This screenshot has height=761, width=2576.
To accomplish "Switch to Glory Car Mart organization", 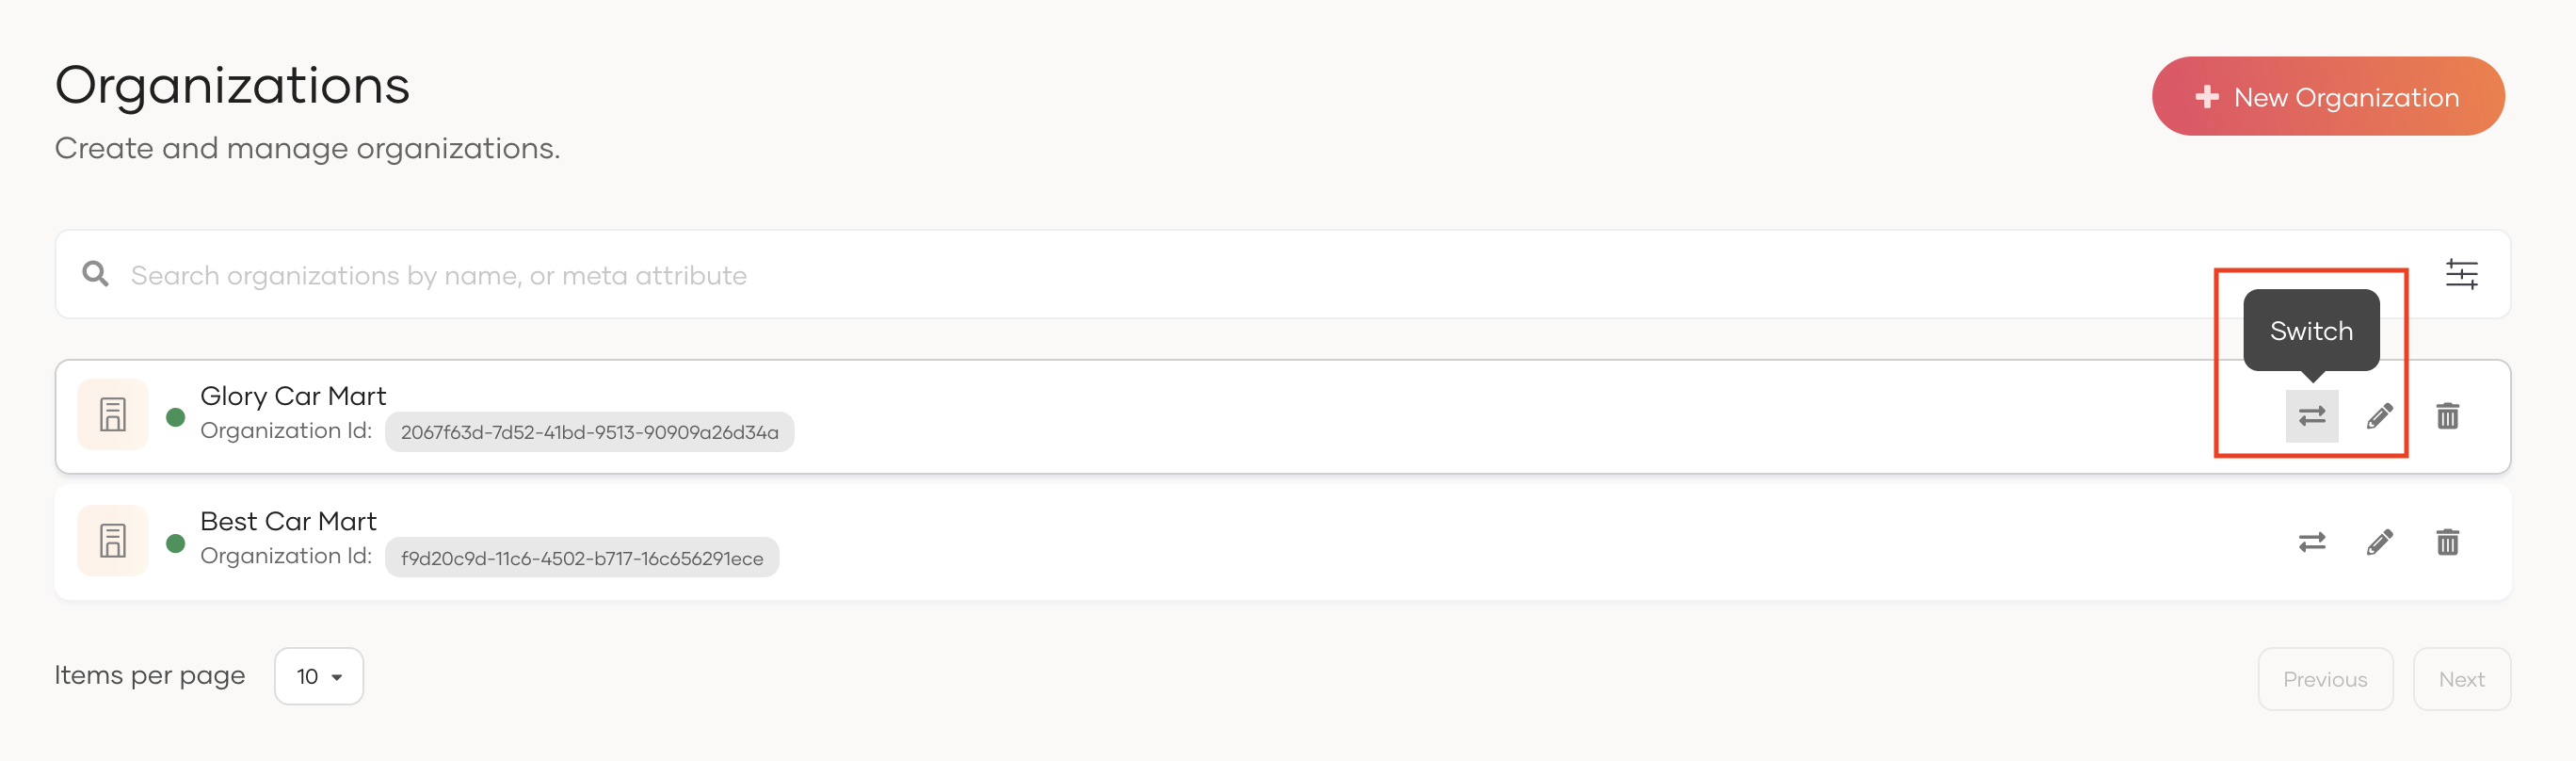I will pyautogui.click(x=2311, y=416).
